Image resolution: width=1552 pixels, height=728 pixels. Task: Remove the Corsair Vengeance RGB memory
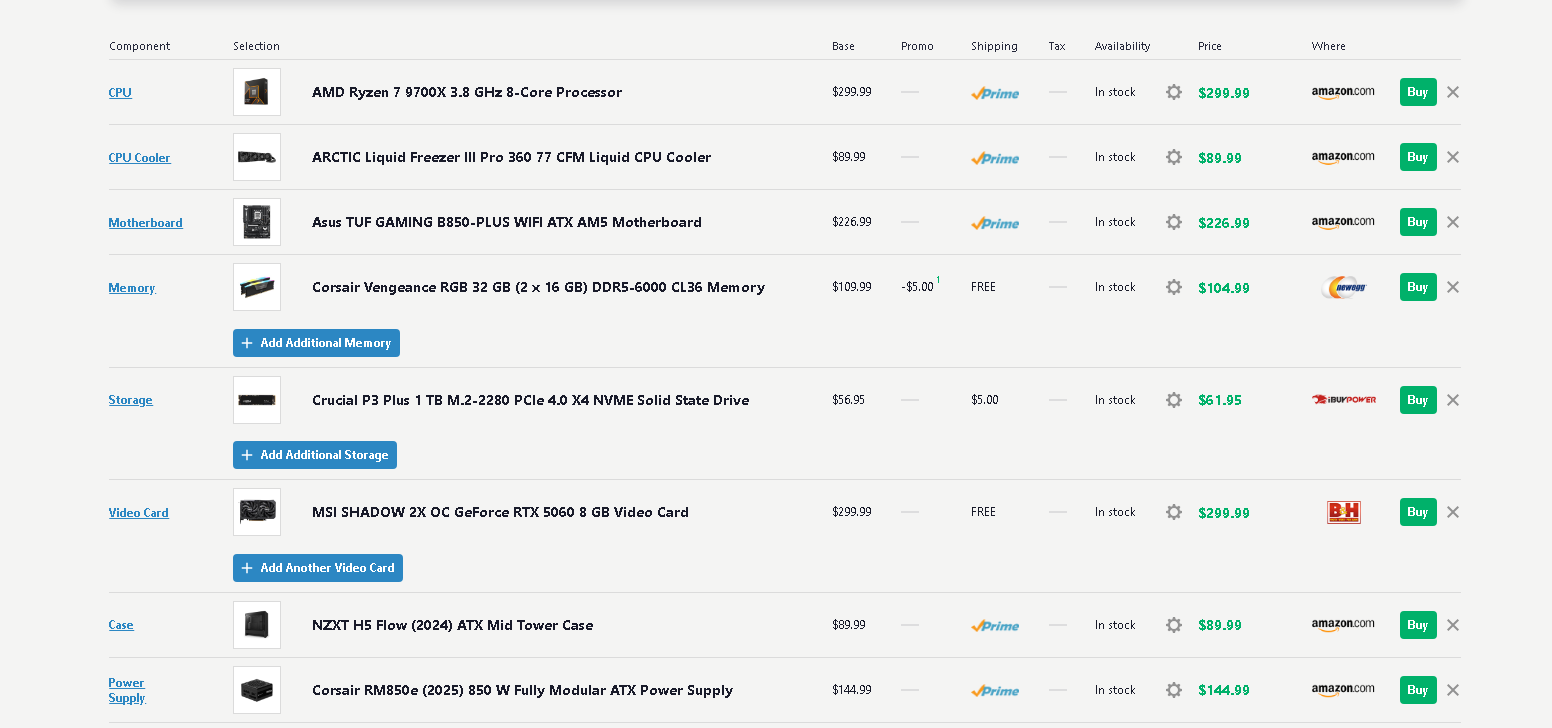coord(1453,287)
